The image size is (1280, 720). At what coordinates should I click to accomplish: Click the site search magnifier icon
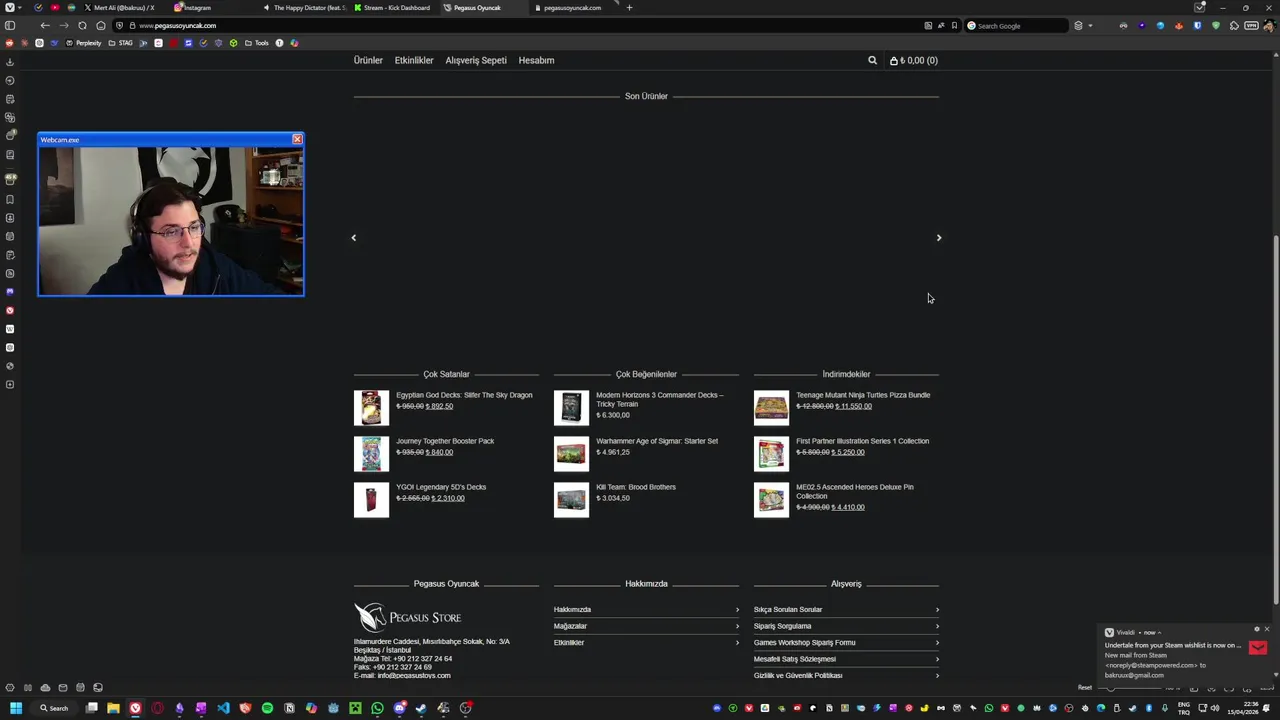point(872,61)
